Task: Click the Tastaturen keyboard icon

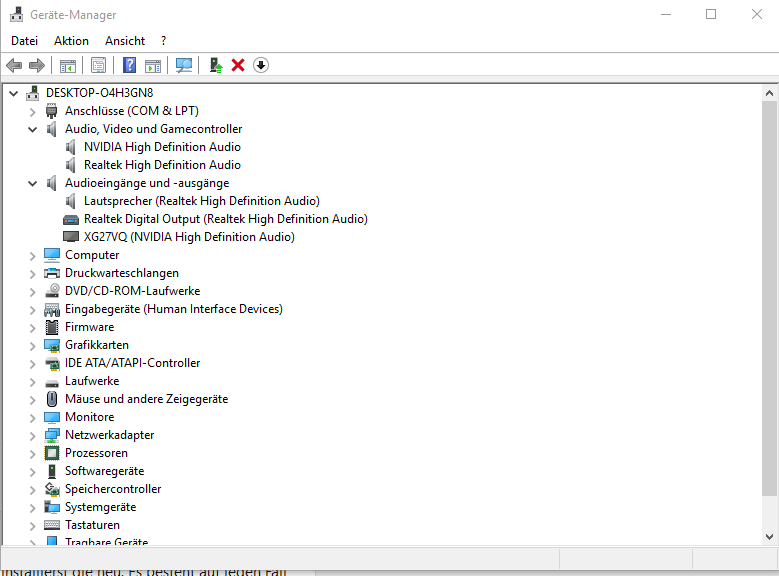Action: coord(52,525)
